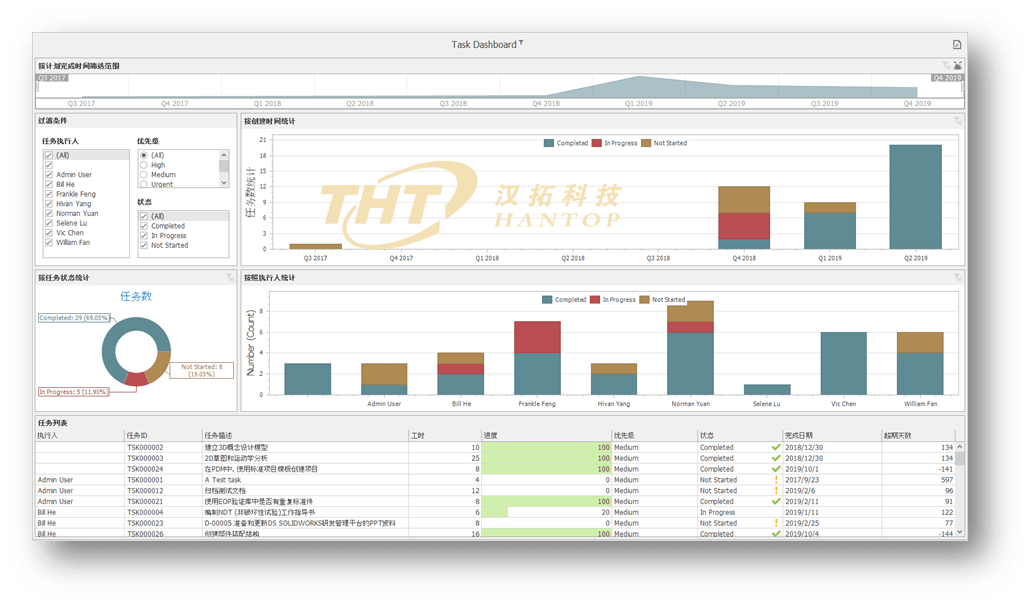The height and width of the screenshot is (606, 1033).
Task: Click the export icon beside Task Dashboard title
Action: click(957, 44)
